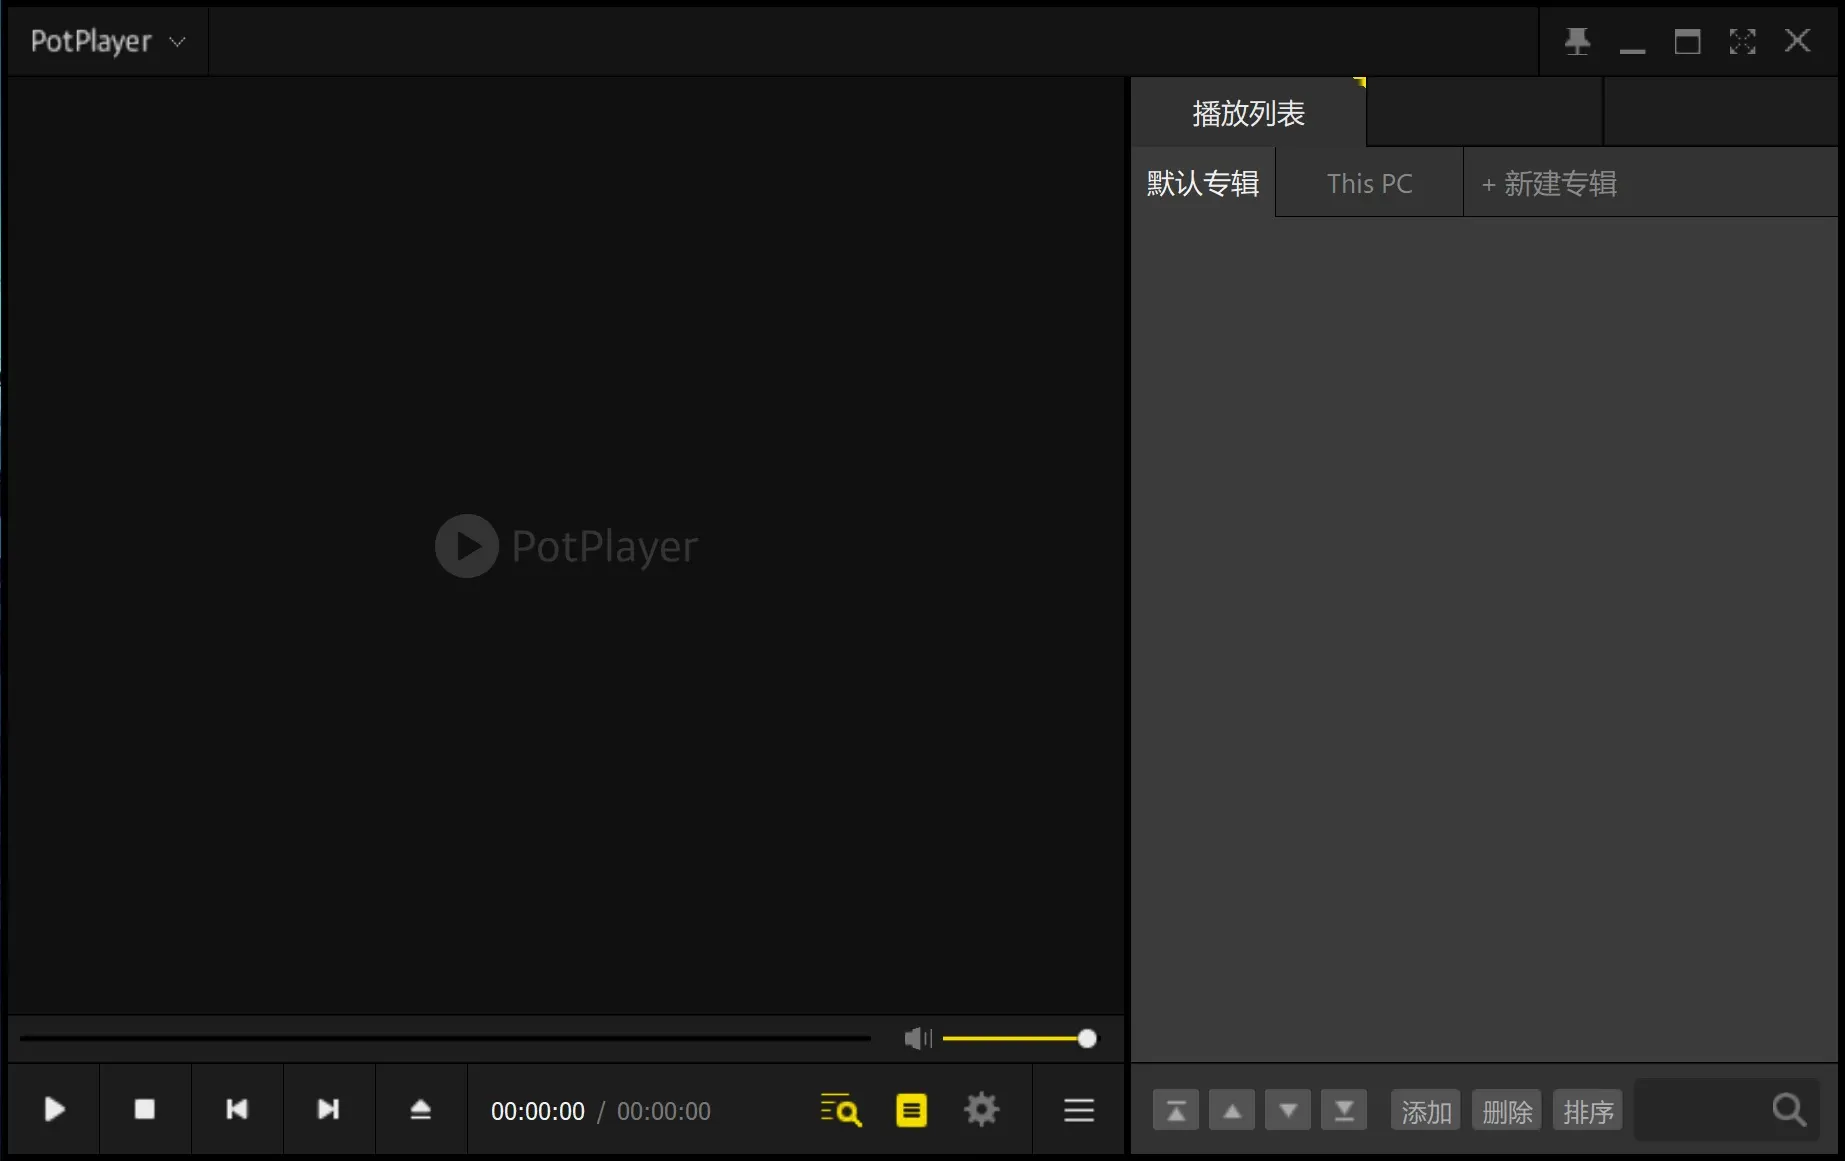Open the playlist search icon

tap(840, 1110)
